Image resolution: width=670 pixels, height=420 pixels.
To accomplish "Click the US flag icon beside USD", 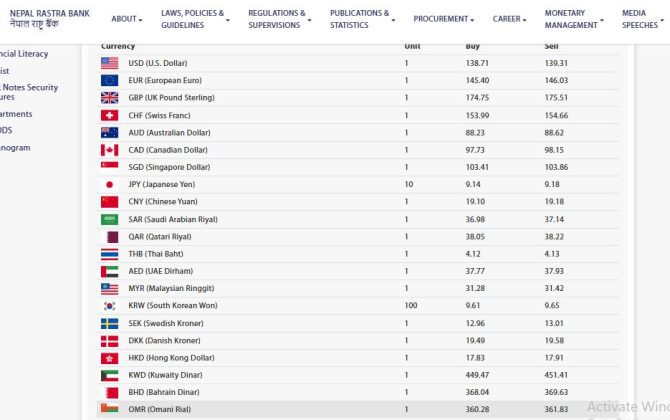I will coord(109,63).
